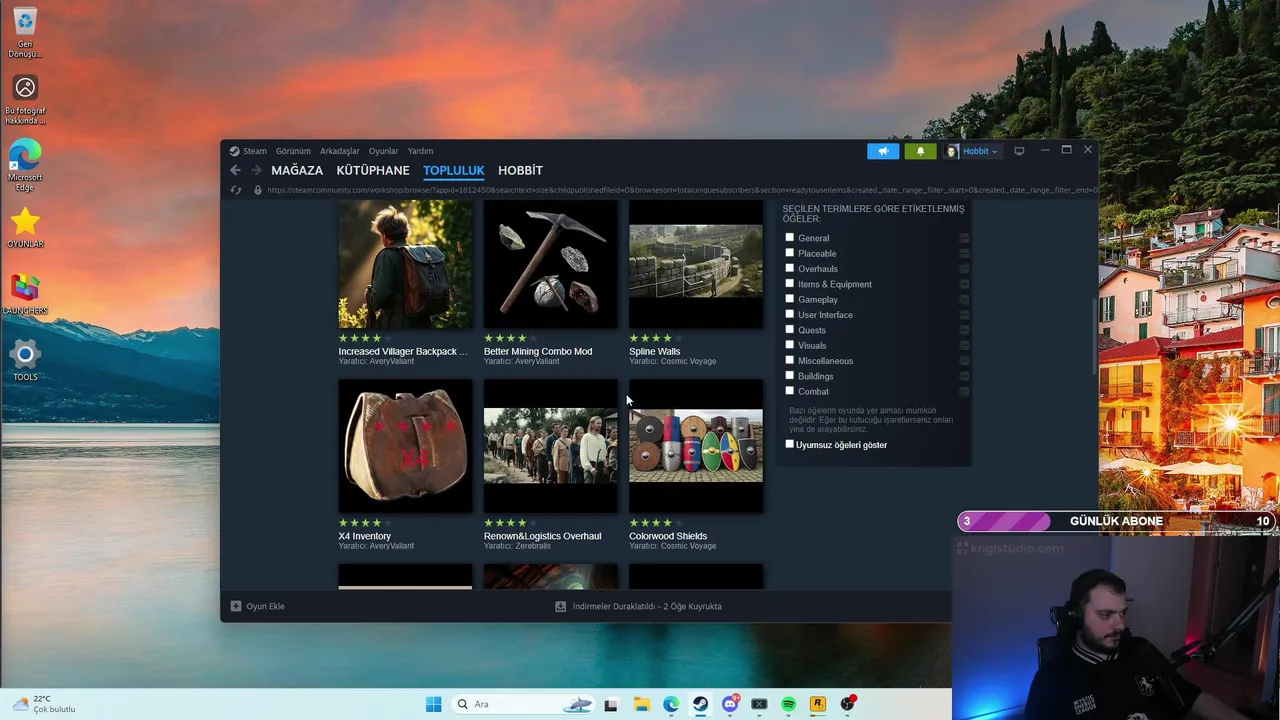
Task: Click the Steam workshop URL address bar
Action: tap(682, 190)
